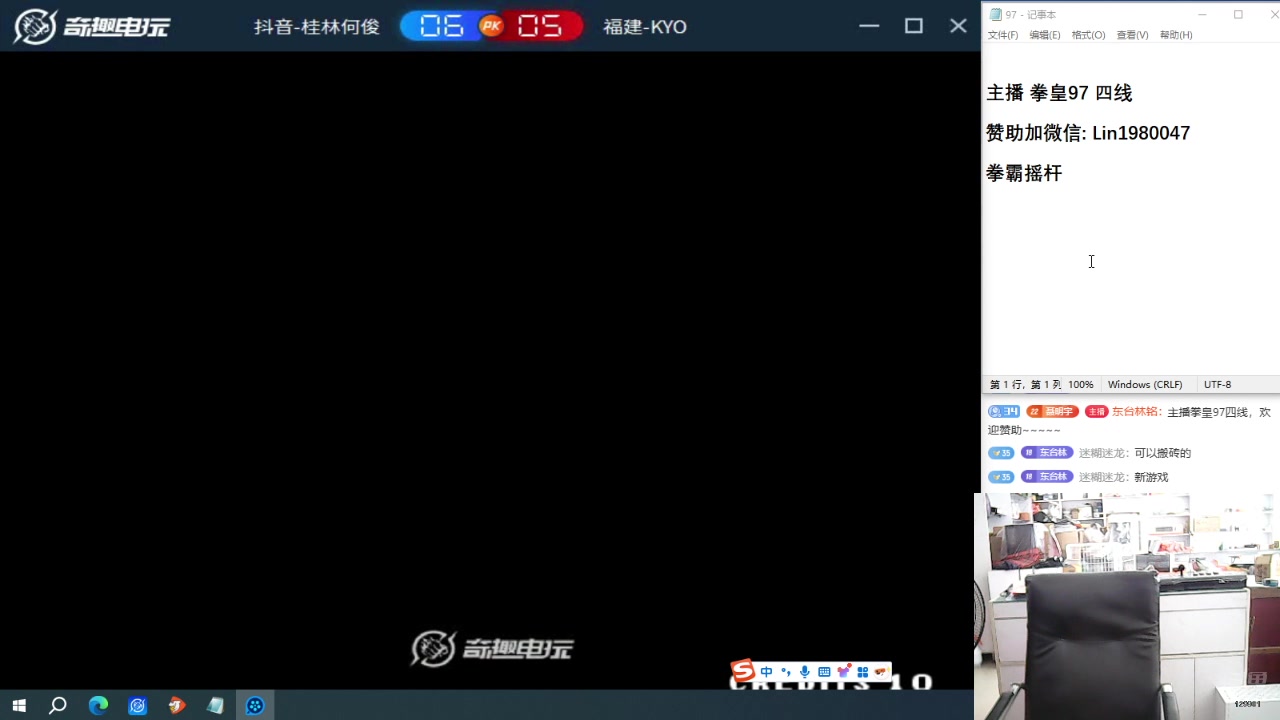Maximize the 奇趣电玩 game window

(914, 26)
